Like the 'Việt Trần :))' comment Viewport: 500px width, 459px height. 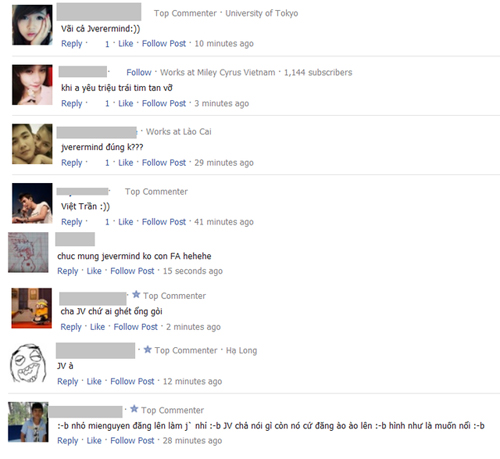(x=126, y=222)
